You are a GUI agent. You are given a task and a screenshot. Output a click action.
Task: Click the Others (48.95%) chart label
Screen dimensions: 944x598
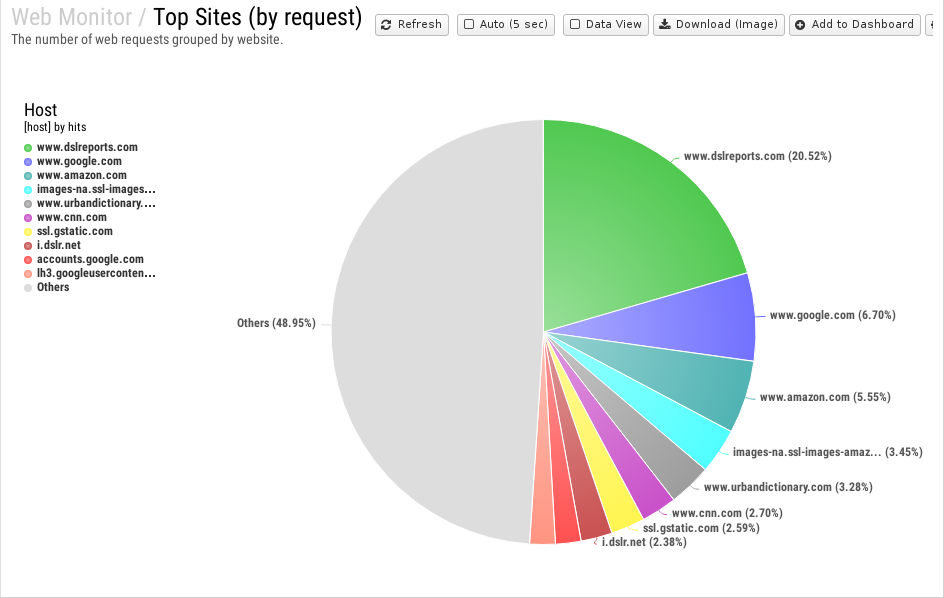[x=276, y=323]
